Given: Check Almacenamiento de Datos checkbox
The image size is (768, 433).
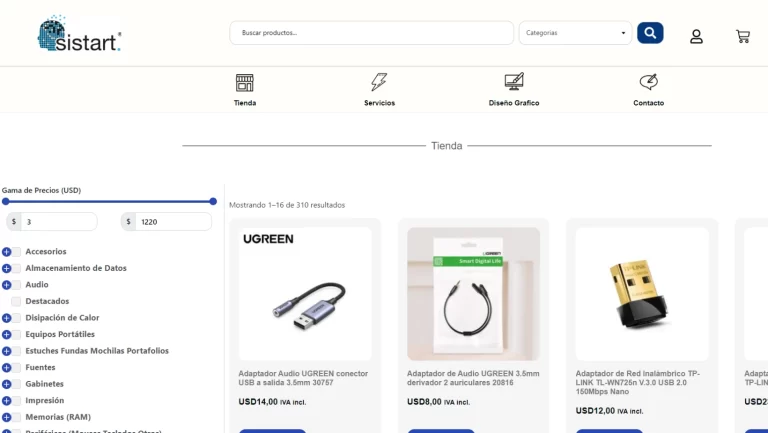Looking at the screenshot, I should tap(16, 268).
